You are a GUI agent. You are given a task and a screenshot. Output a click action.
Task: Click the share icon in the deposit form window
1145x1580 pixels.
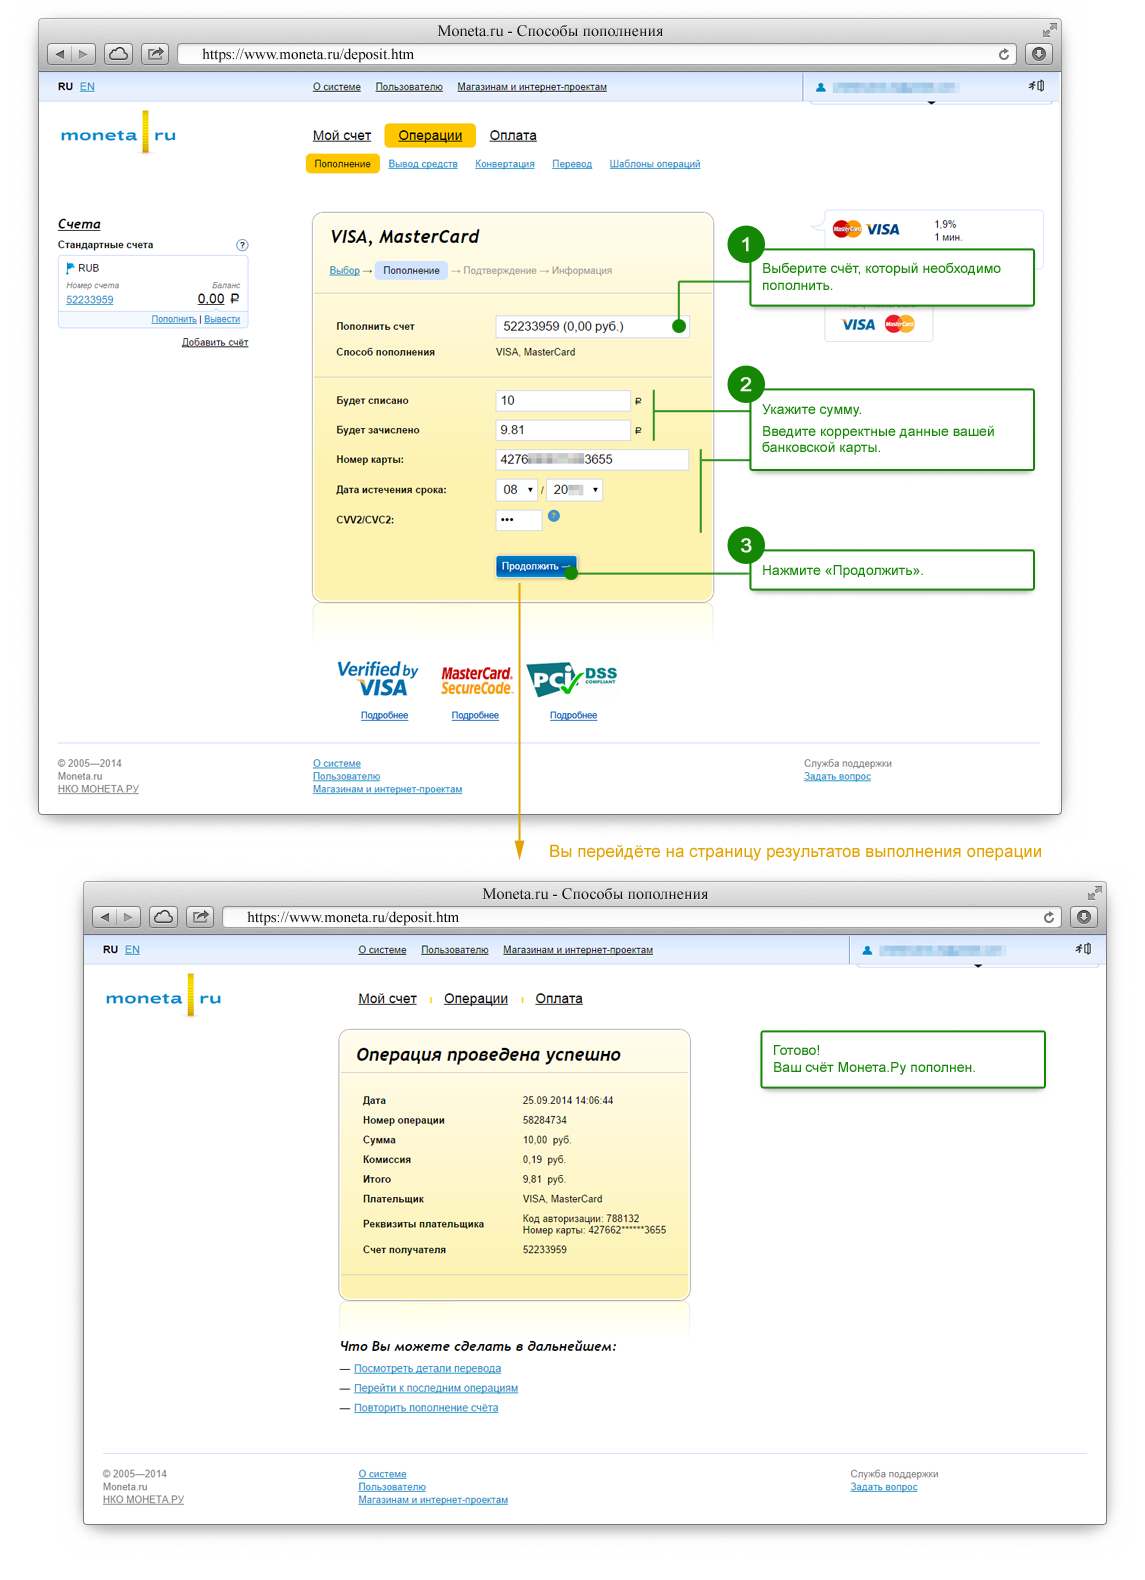tap(155, 54)
